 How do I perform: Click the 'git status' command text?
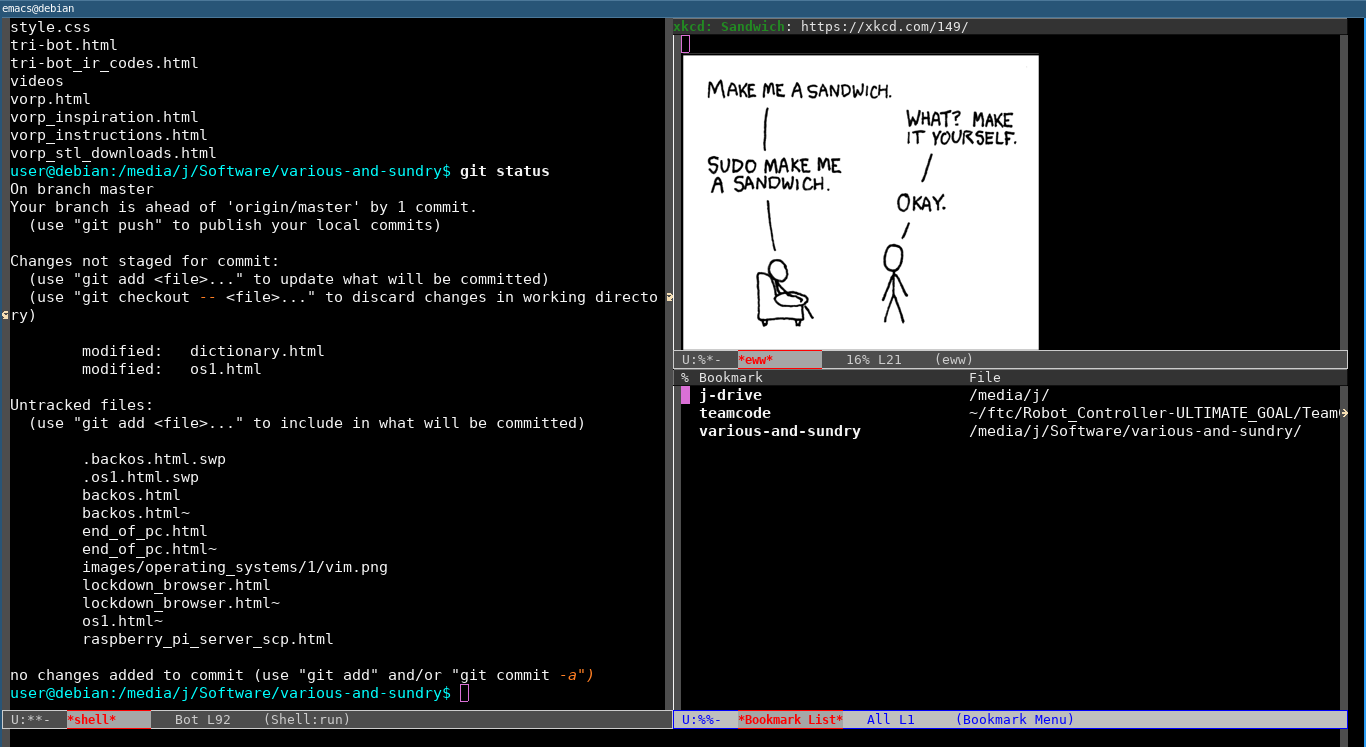click(x=505, y=171)
